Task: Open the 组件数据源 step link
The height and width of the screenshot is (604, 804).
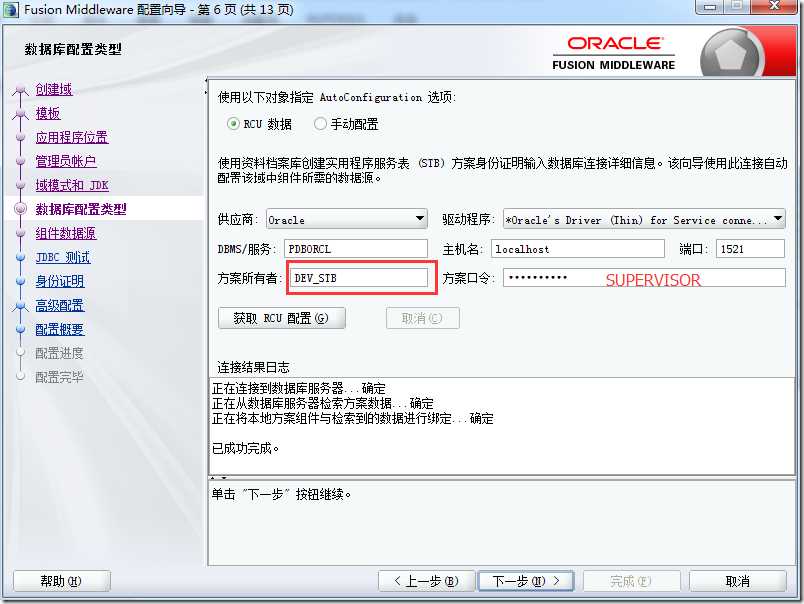Action: pos(66,233)
